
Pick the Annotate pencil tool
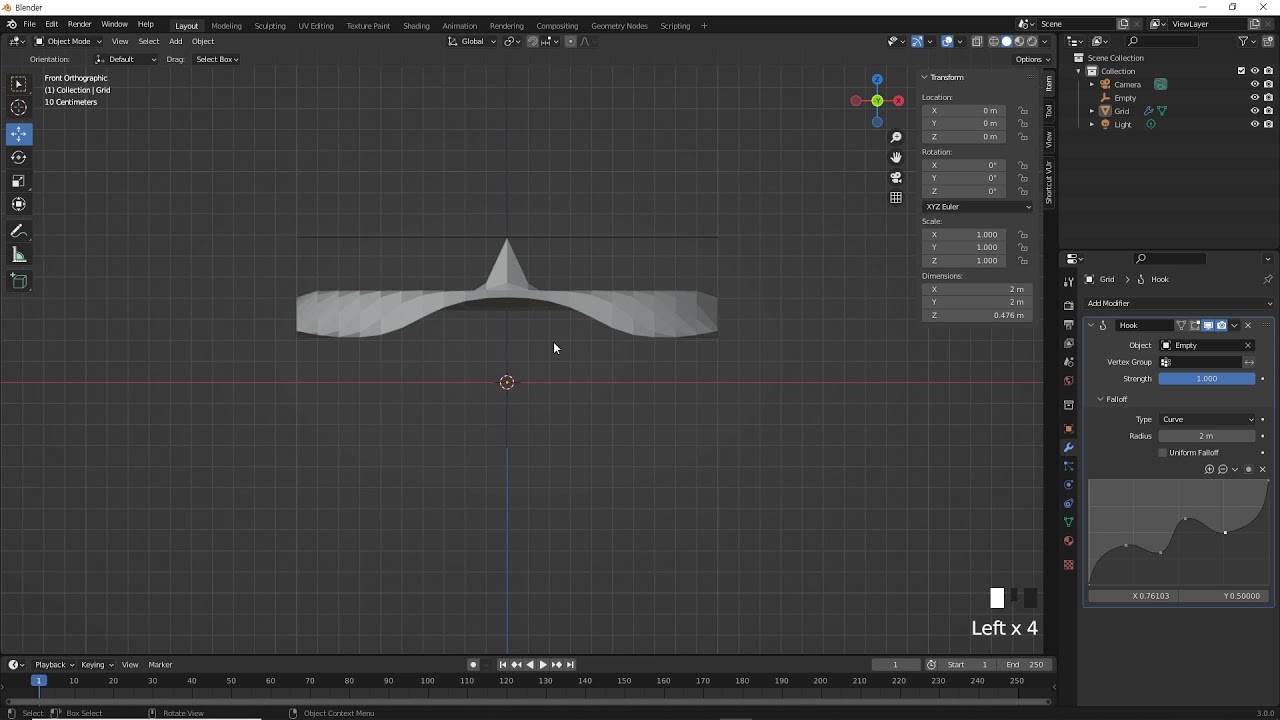(x=19, y=231)
